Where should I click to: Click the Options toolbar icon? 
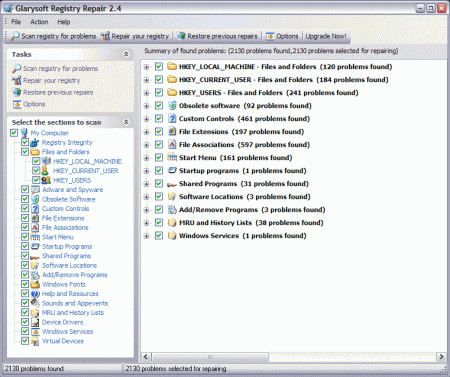pyautogui.click(x=270, y=36)
